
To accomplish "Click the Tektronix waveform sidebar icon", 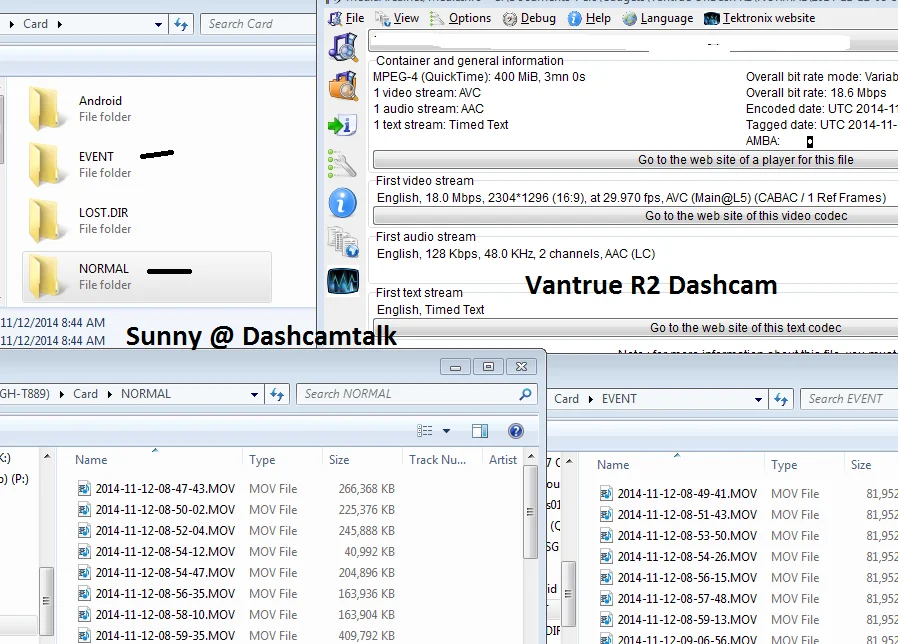I will click(343, 281).
